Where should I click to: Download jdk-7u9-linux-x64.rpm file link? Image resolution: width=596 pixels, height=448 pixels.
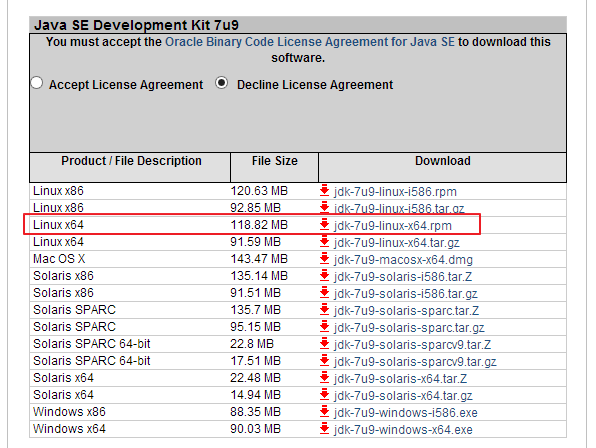click(x=393, y=226)
